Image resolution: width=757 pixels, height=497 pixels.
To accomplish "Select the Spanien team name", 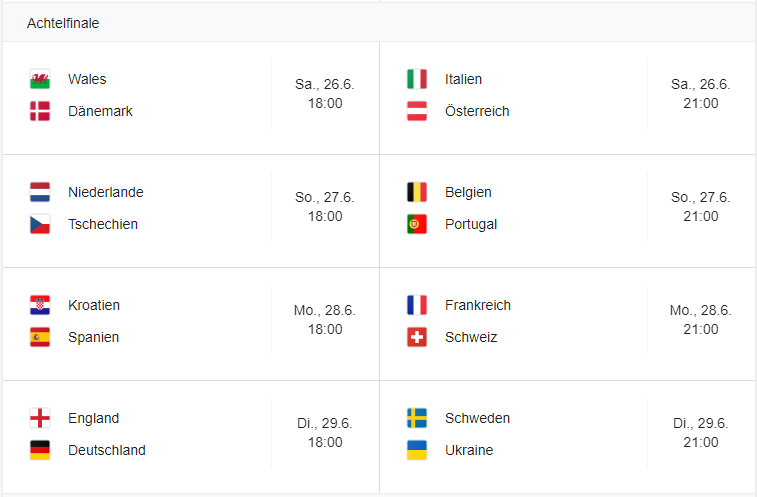I will (93, 337).
